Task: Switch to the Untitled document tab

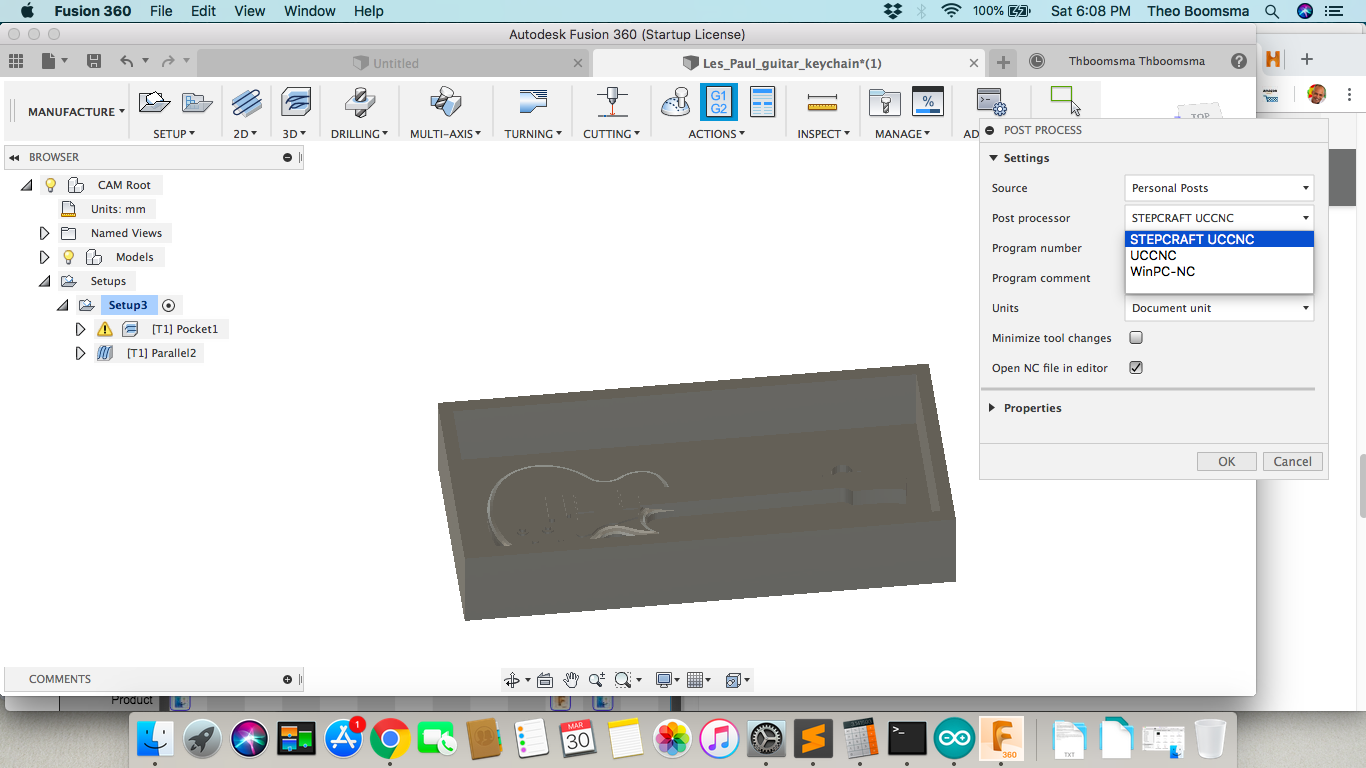Action: click(394, 63)
